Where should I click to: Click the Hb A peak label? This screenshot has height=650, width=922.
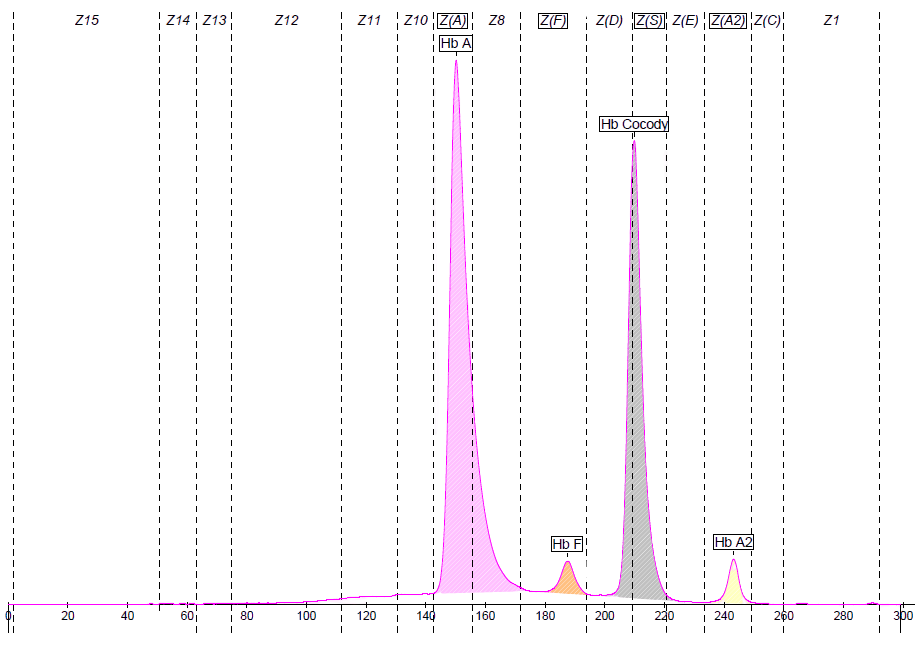pos(455,44)
